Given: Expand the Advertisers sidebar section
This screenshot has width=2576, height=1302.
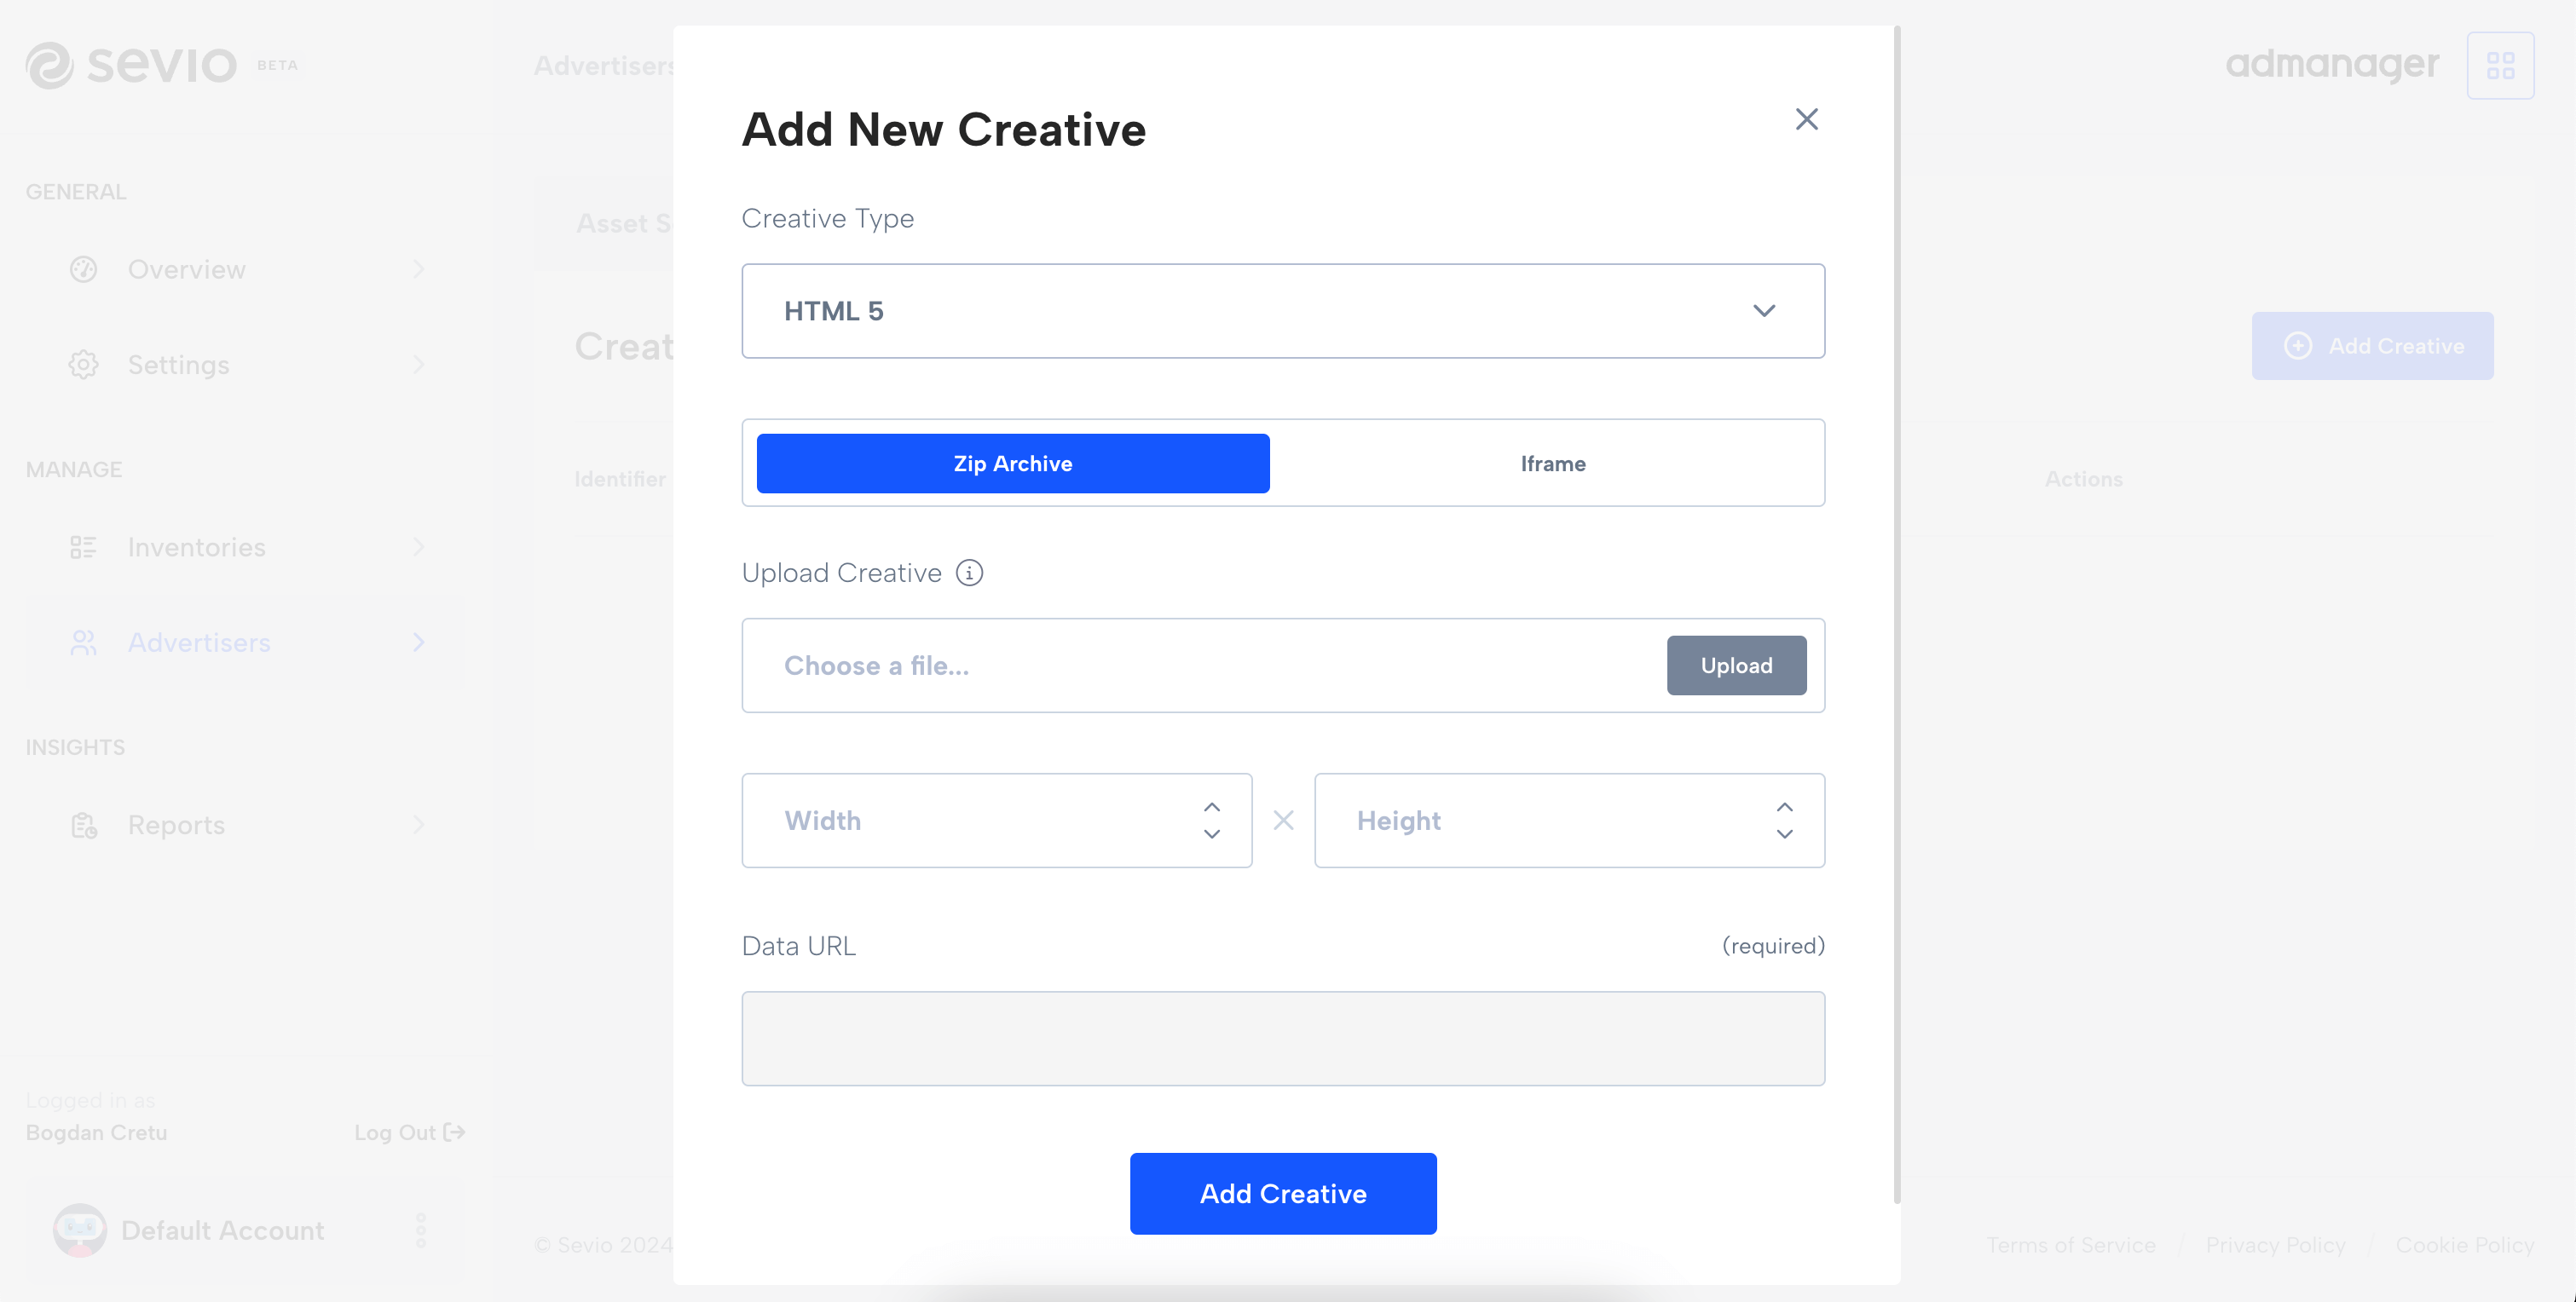Looking at the screenshot, I should (419, 643).
